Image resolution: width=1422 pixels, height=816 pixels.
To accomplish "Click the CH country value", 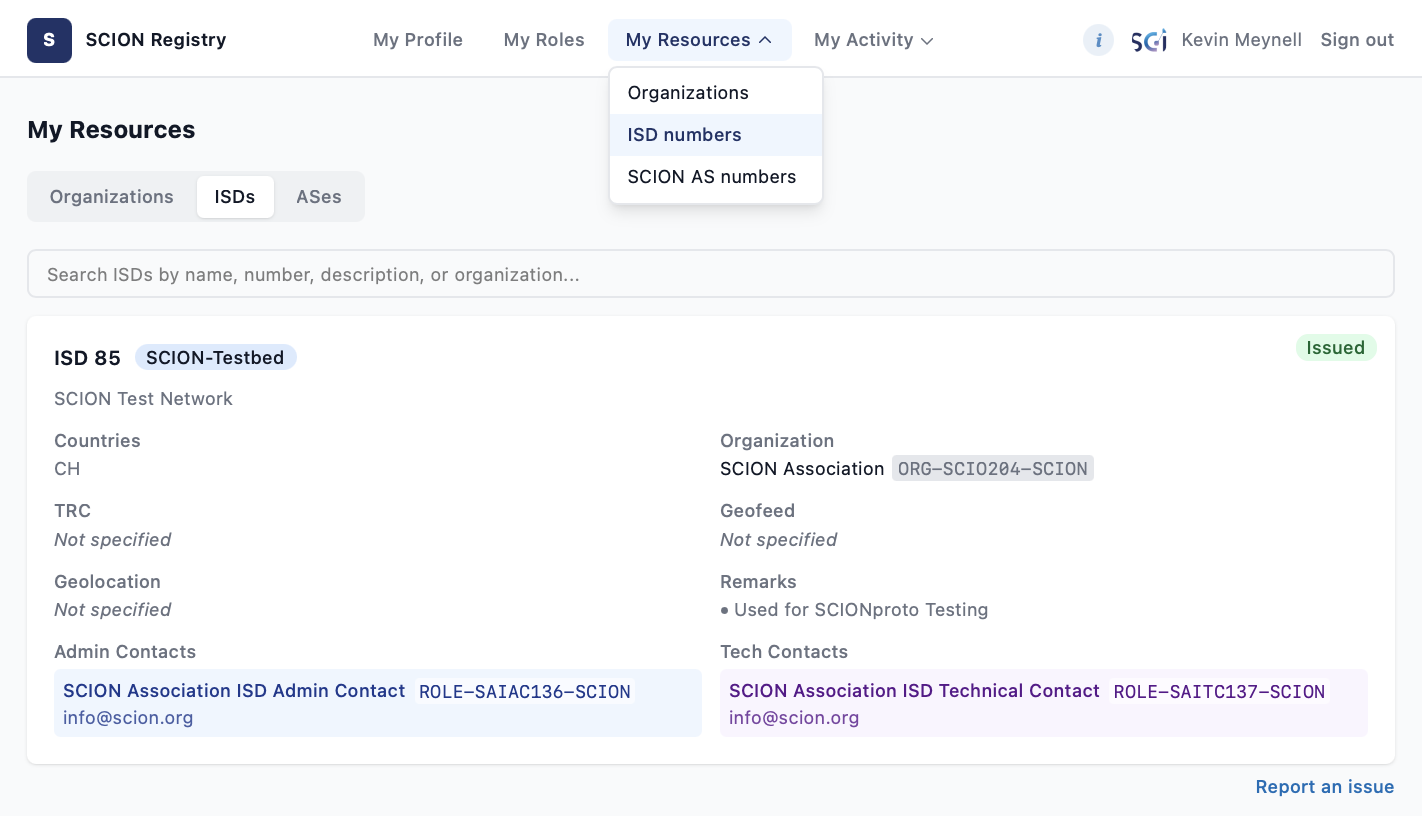I will point(67,469).
